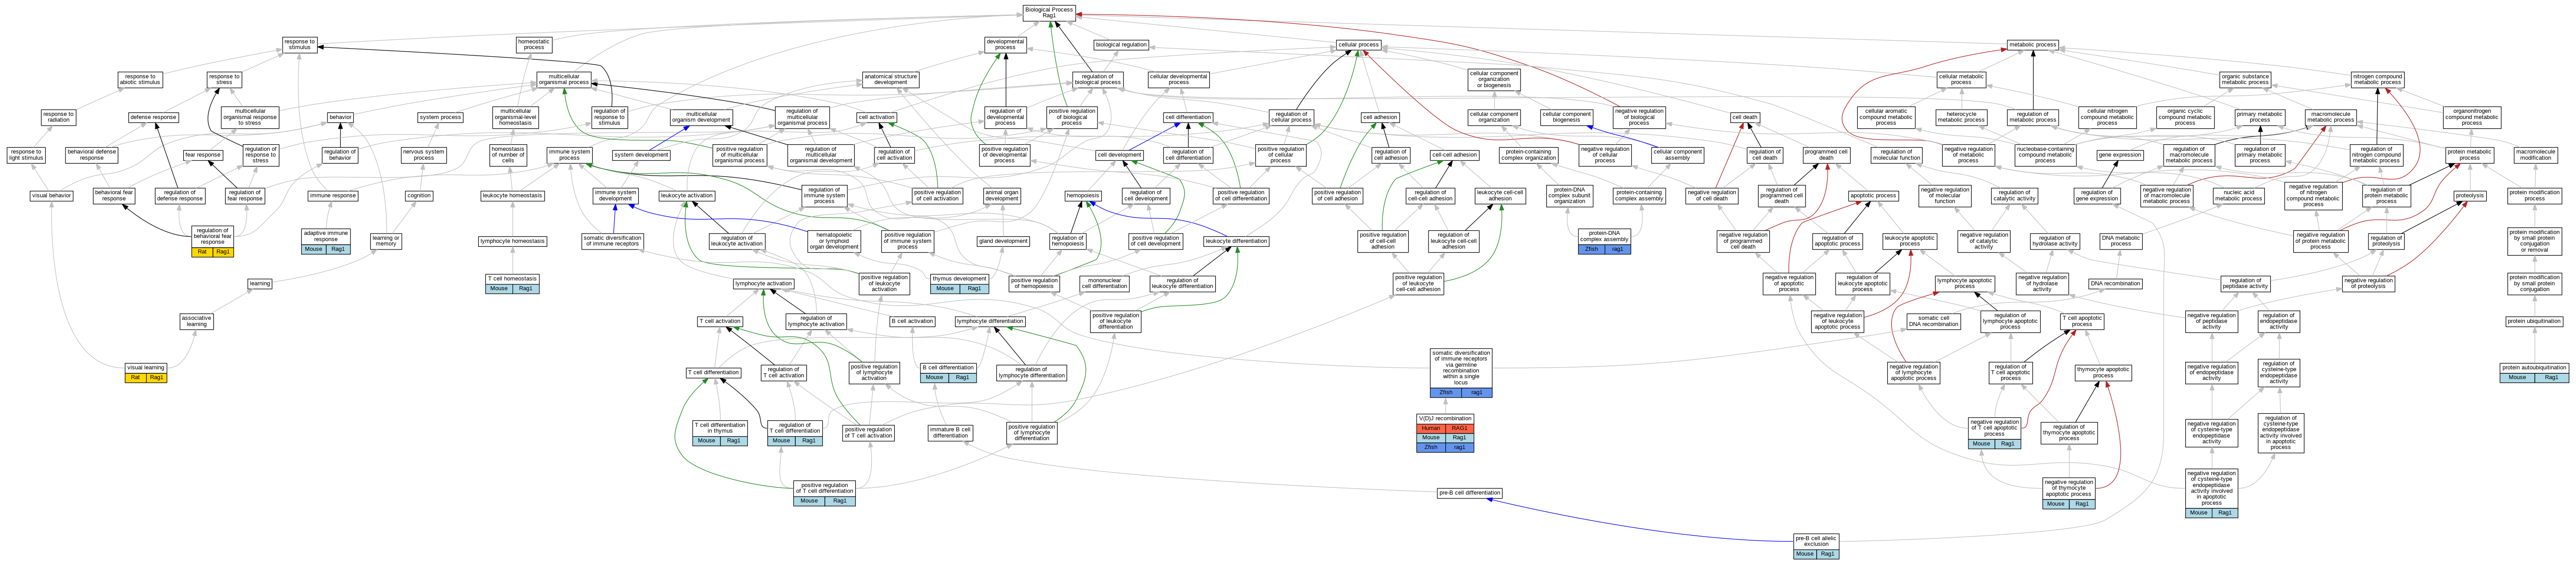Click the 'leukocyte activation' node
The width and height of the screenshot is (2576, 564).
pos(687,196)
